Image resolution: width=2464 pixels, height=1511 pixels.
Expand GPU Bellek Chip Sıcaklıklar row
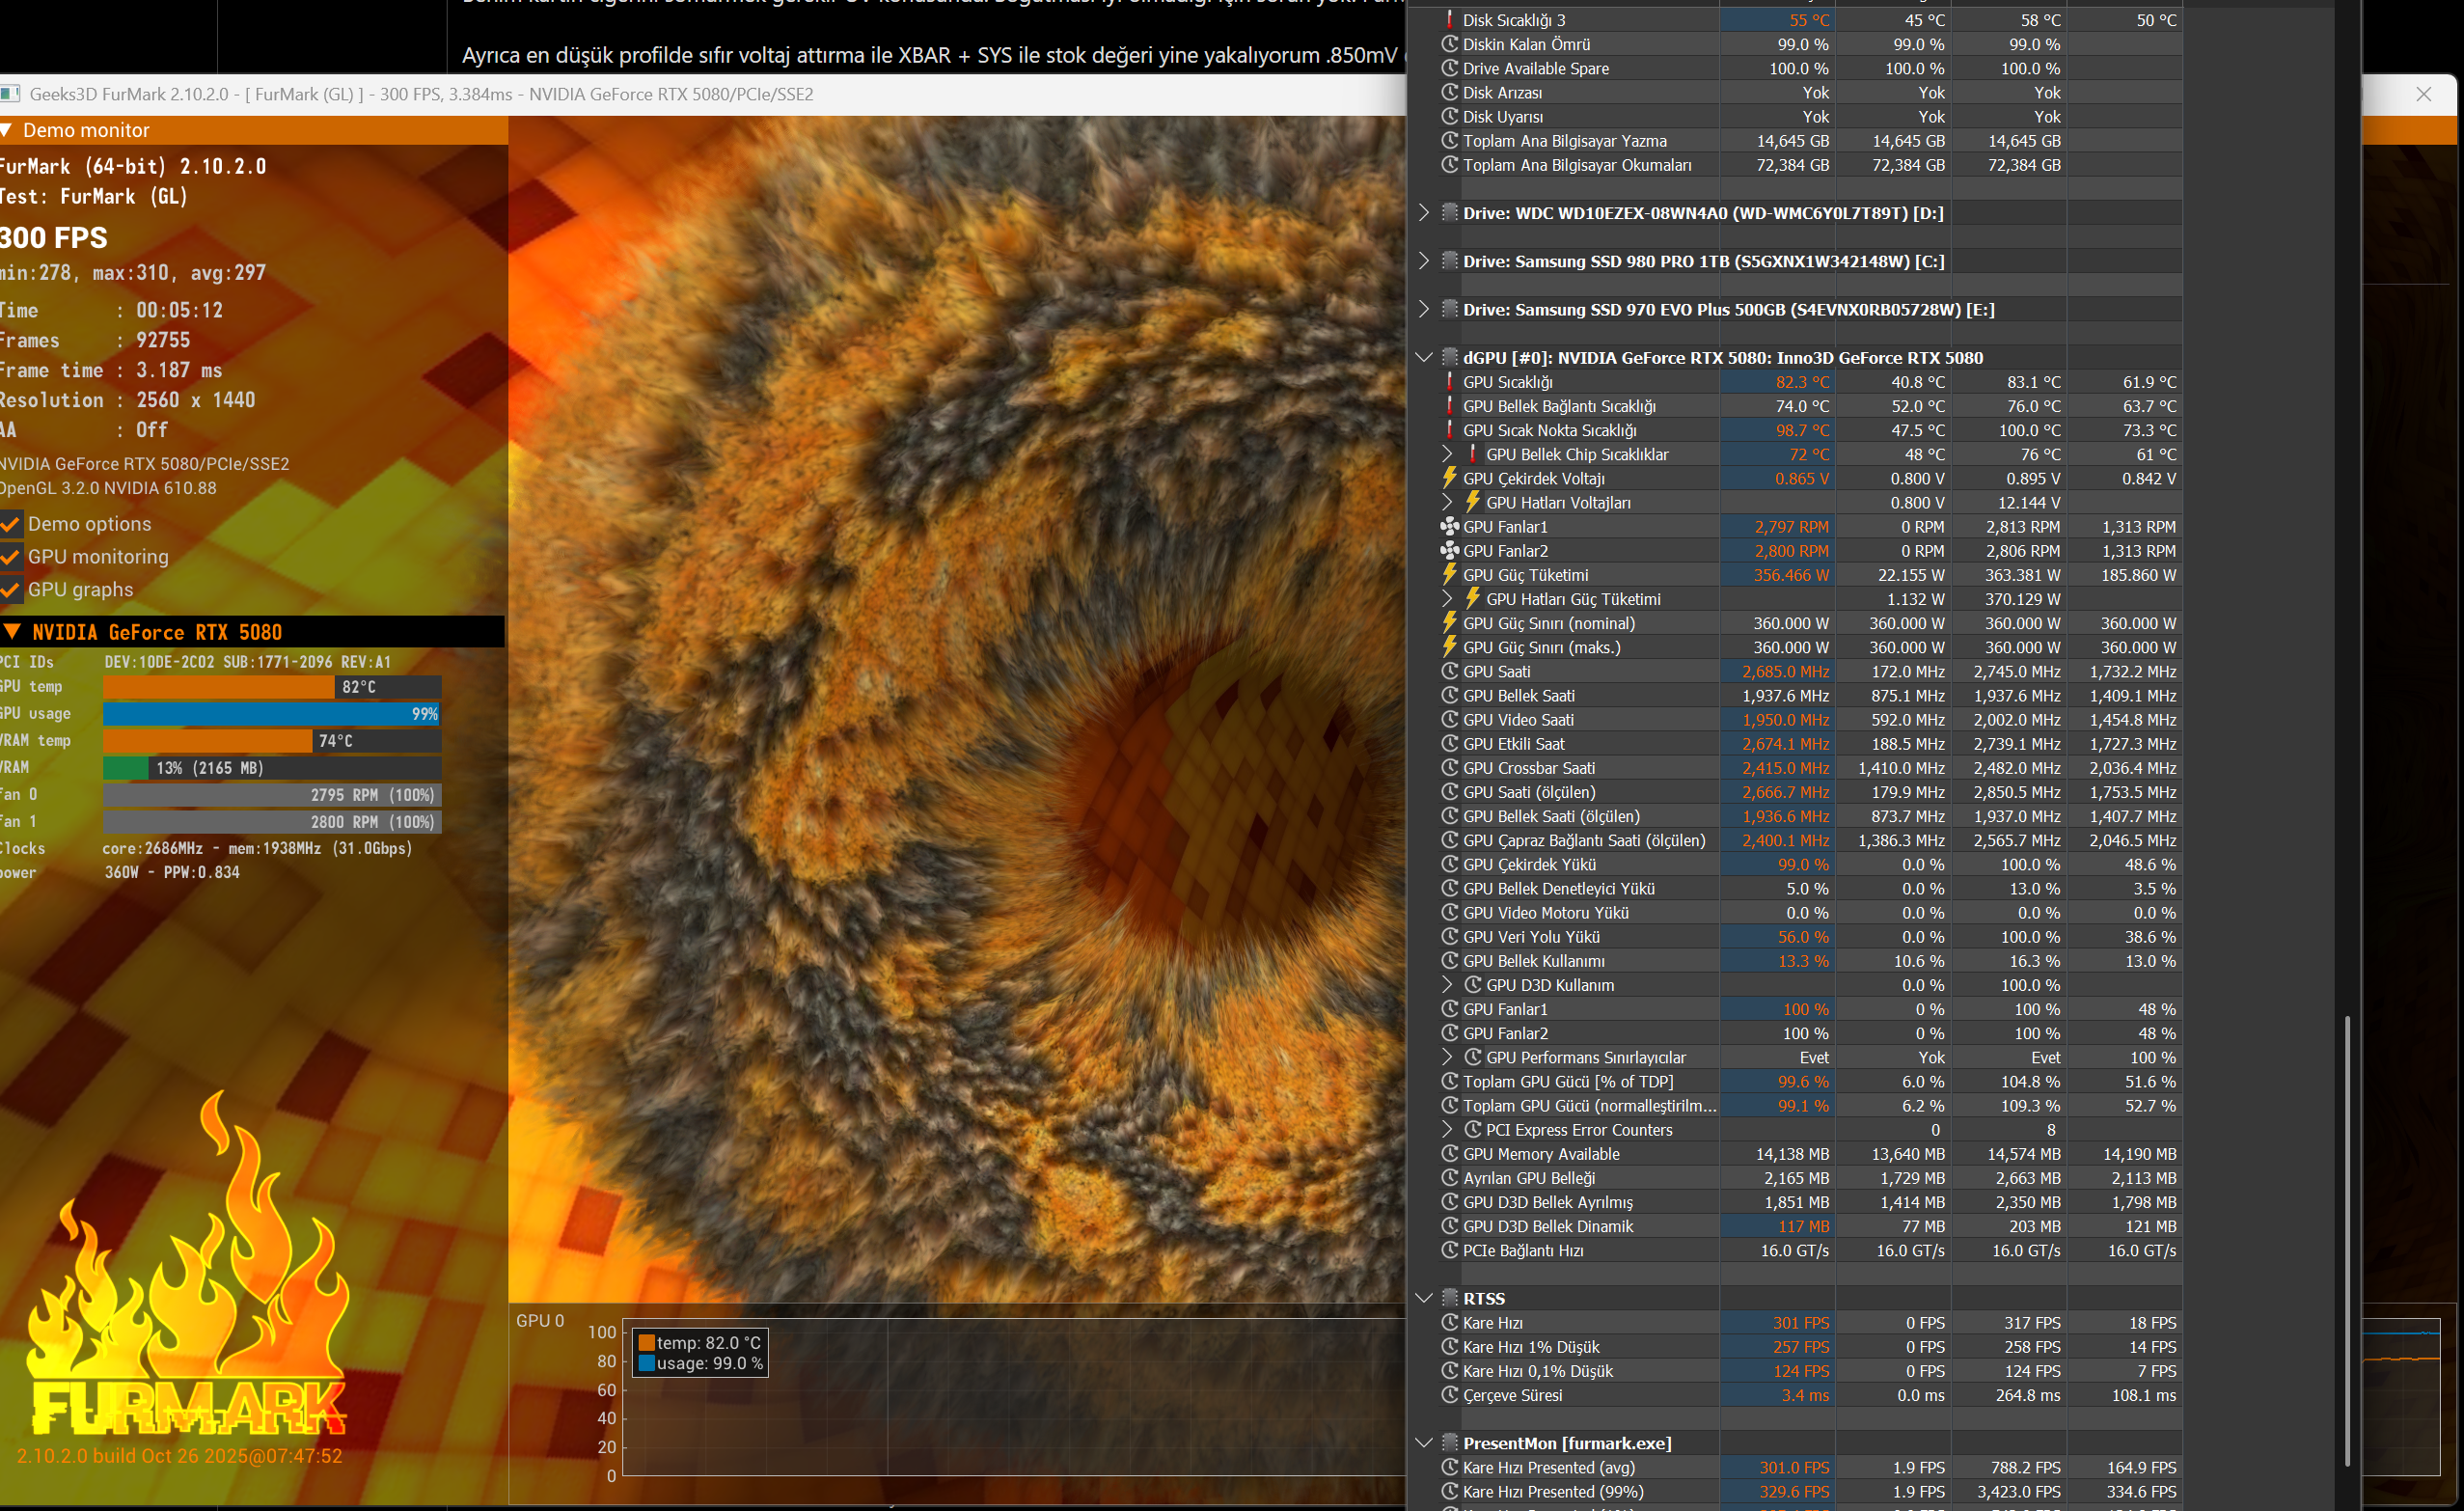click(1447, 454)
